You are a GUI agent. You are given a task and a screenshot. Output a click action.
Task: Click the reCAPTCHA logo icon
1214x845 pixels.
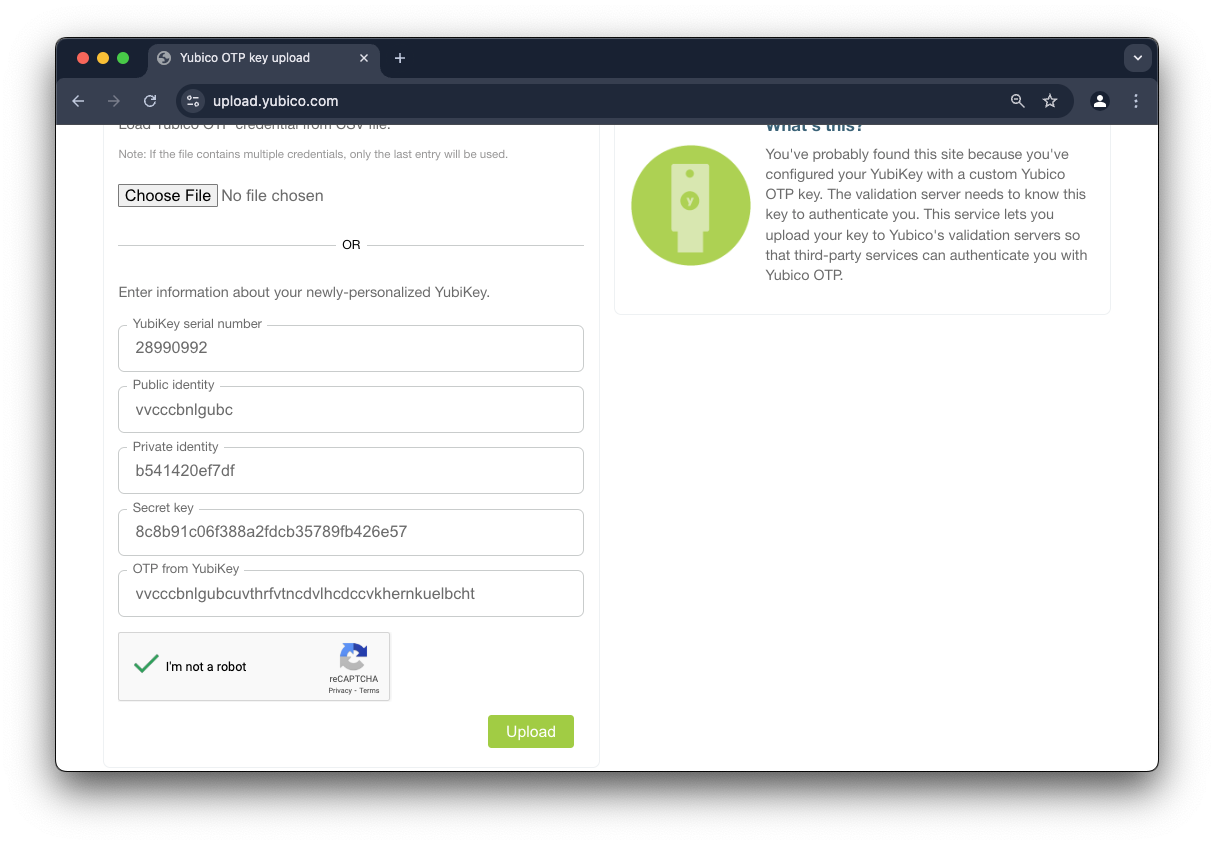(x=353, y=657)
